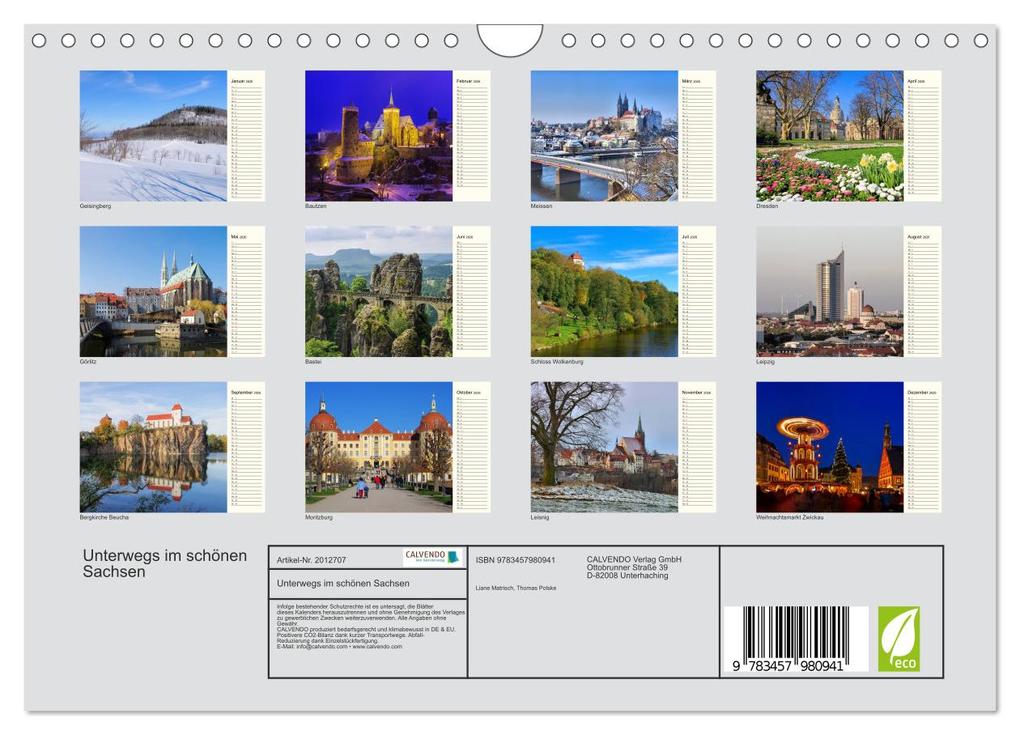Select the Moritzburg palace photo
Viewport: 1020px width, 735px height.
(378, 447)
